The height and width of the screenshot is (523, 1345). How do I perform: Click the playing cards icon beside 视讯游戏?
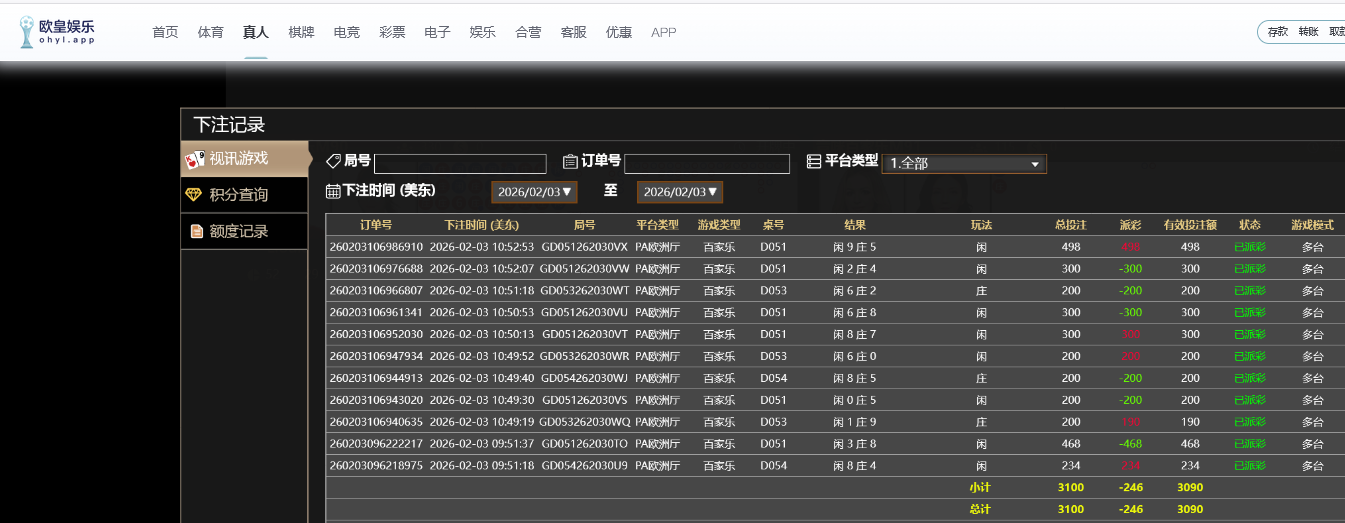point(195,159)
